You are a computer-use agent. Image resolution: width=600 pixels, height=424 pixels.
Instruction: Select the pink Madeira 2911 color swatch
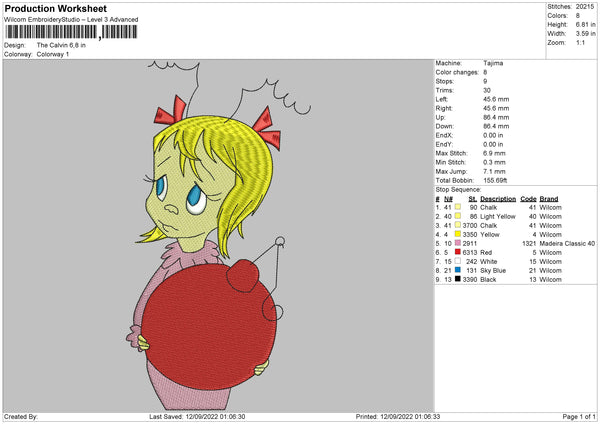tap(458, 243)
